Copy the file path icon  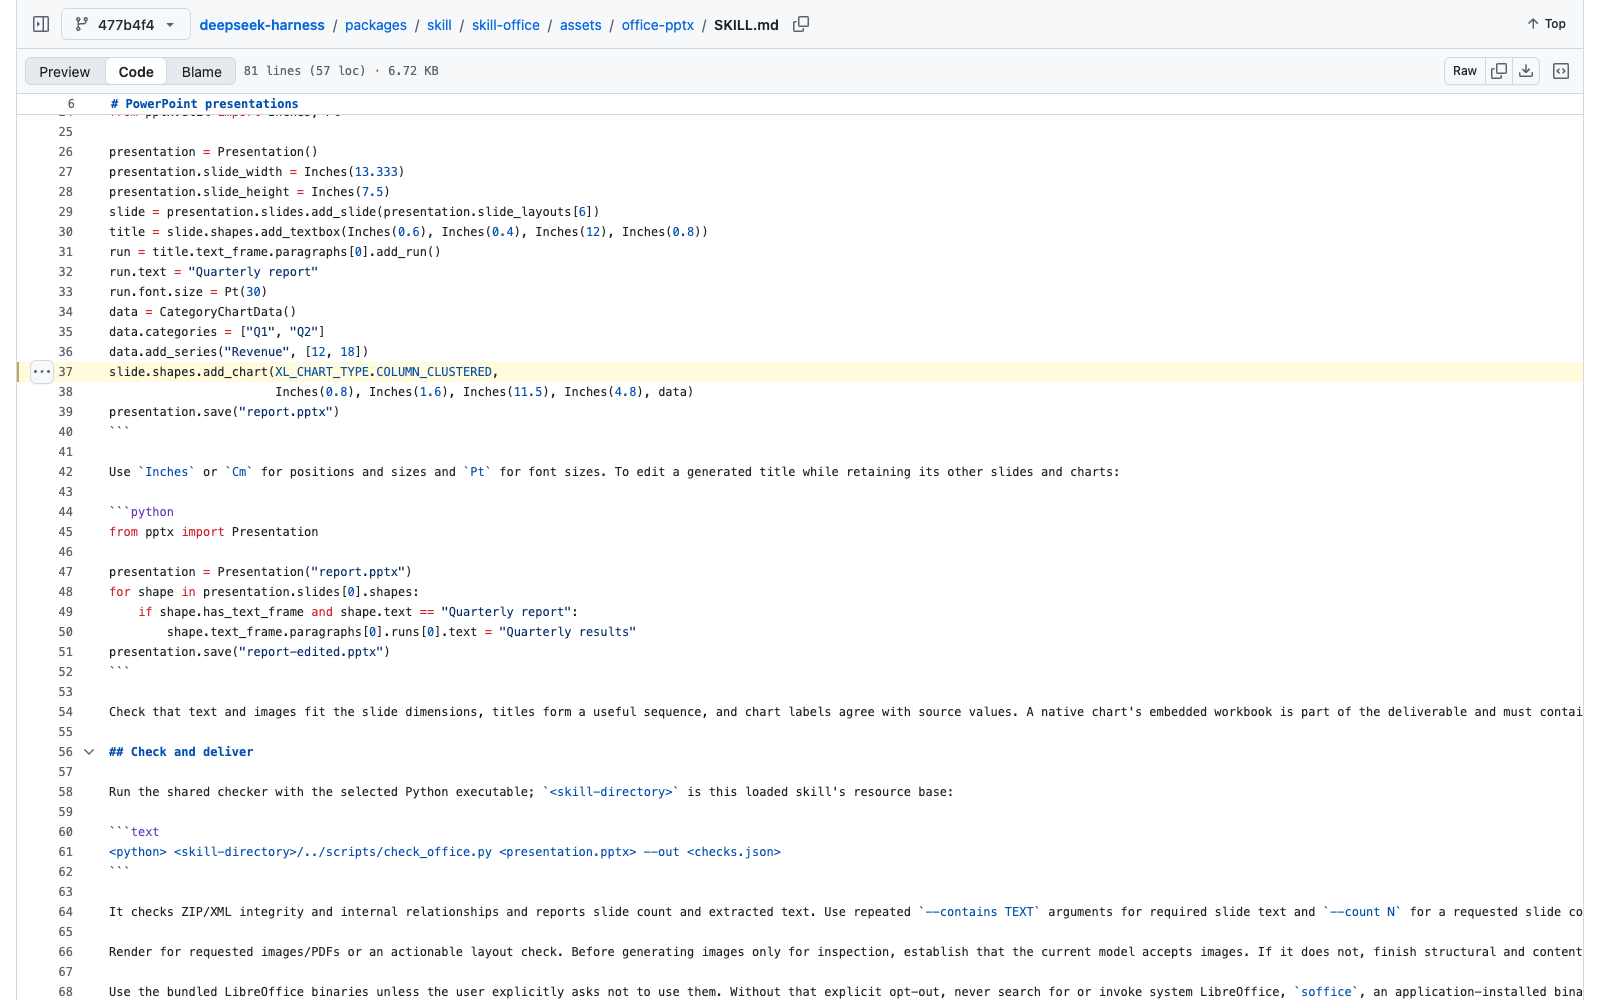[801, 24]
